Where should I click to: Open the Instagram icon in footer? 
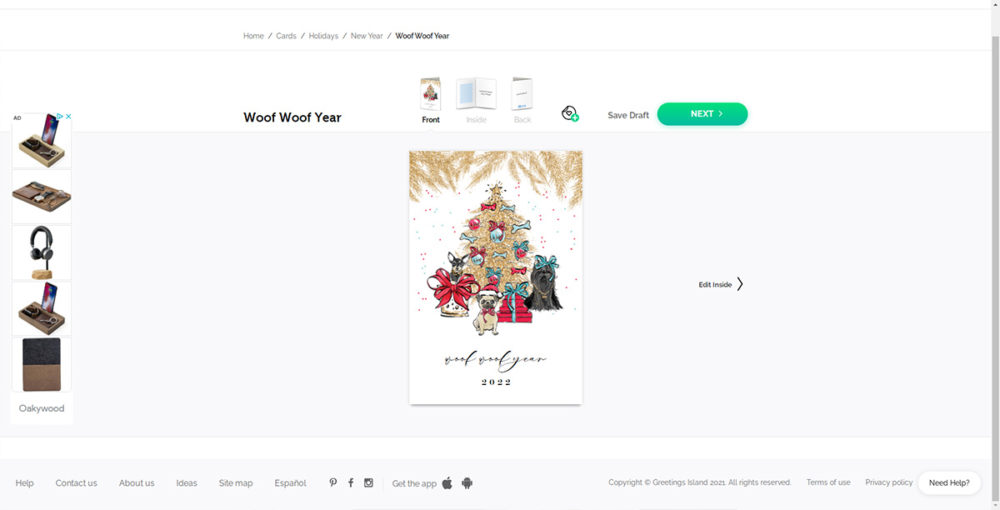click(369, 483)
